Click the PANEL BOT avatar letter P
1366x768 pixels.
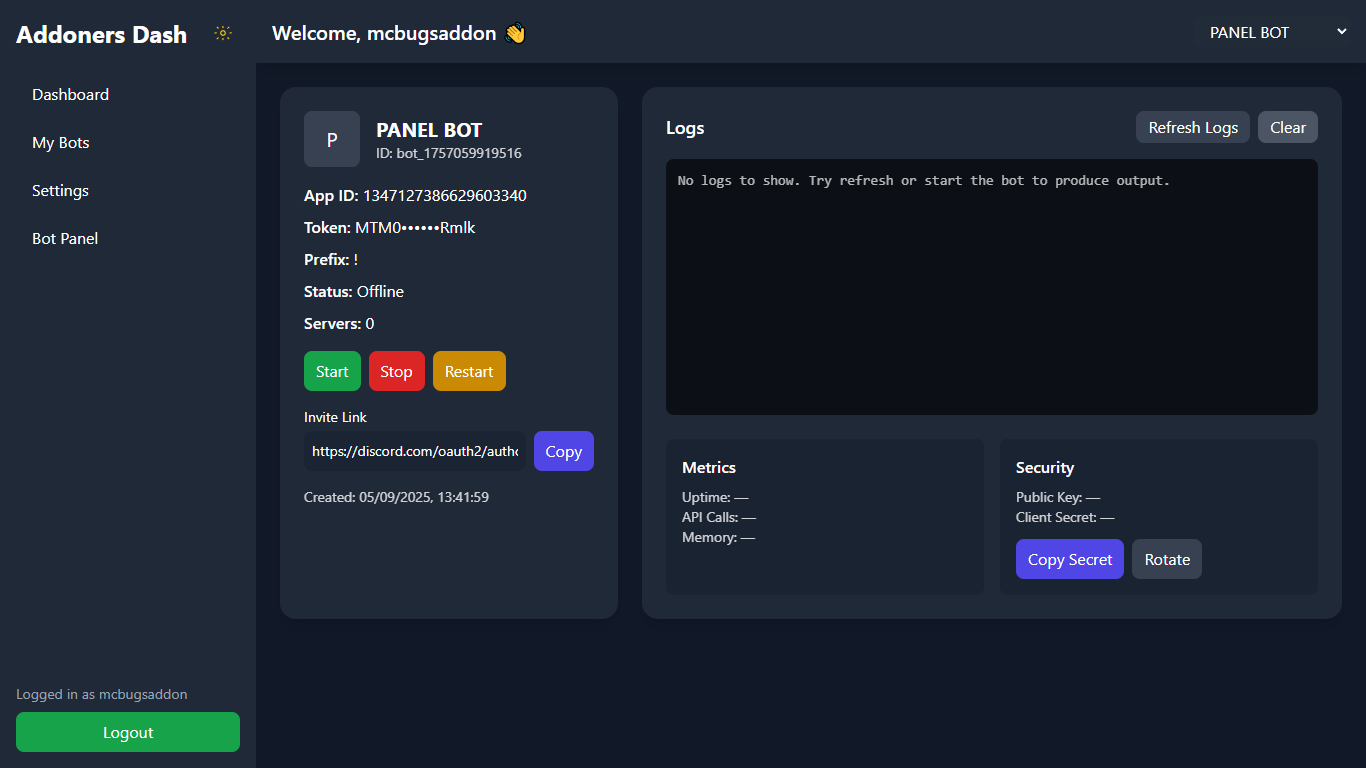click(x=331, y=139)
